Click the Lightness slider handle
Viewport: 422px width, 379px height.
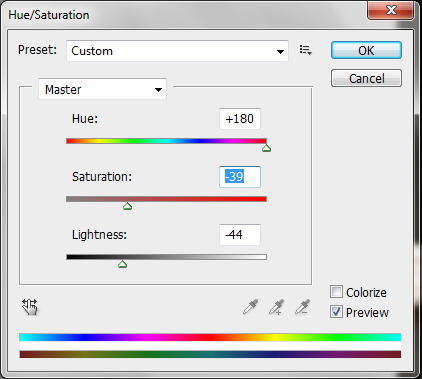(x=122, y=264)
